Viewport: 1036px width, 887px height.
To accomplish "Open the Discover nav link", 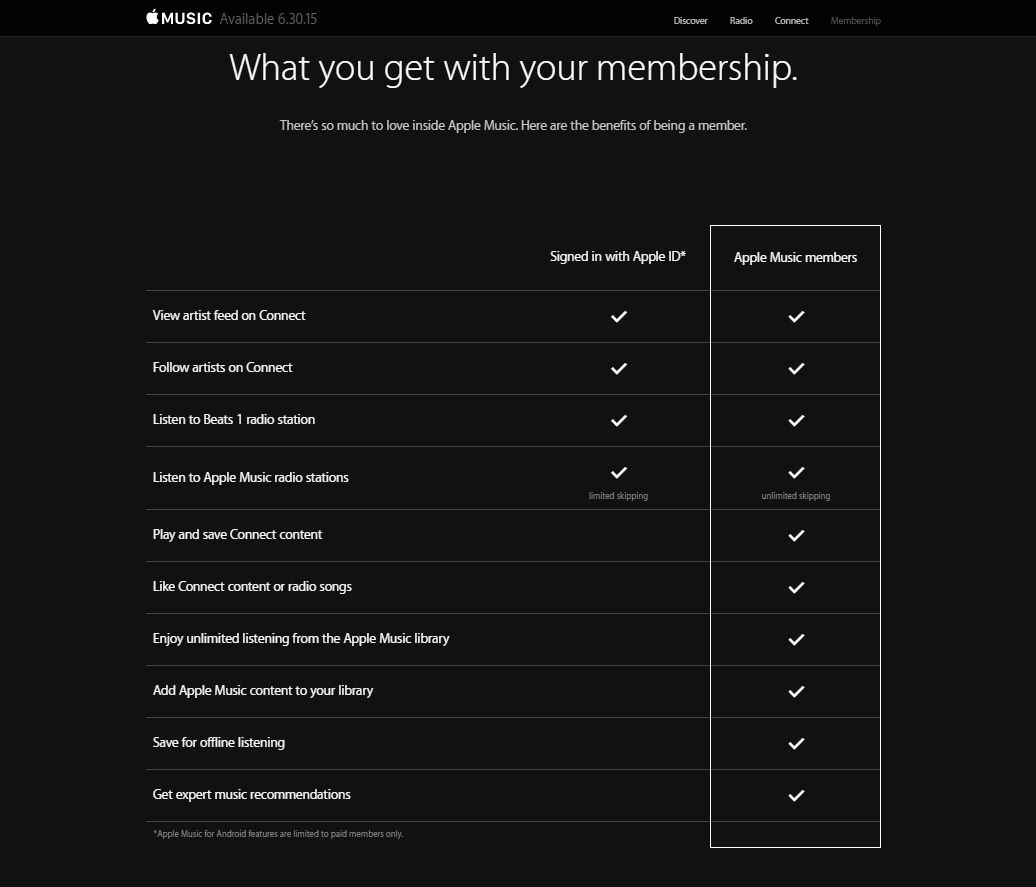I will click(690, 20).
